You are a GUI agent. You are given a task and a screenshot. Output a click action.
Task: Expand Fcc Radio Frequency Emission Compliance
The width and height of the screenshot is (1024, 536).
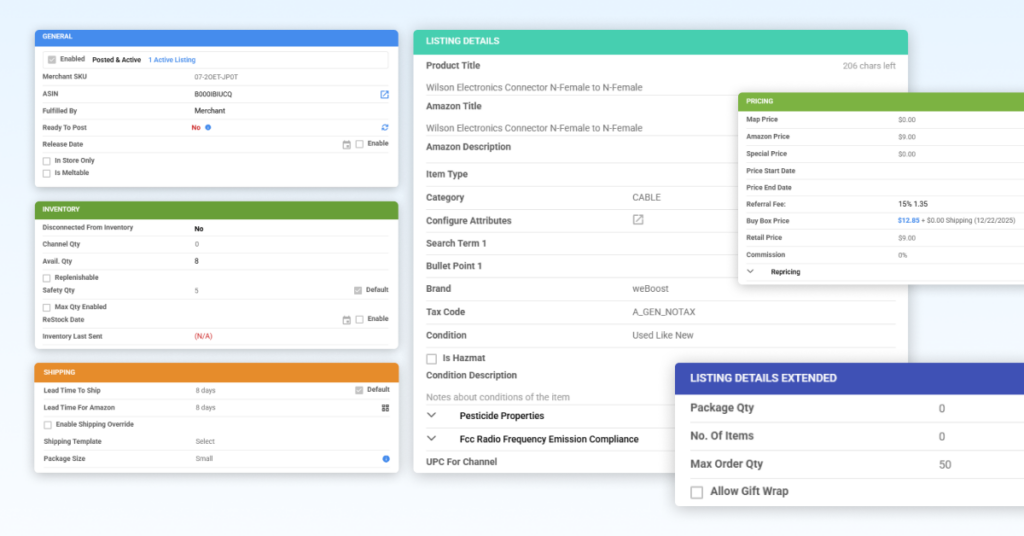[432, 439]
